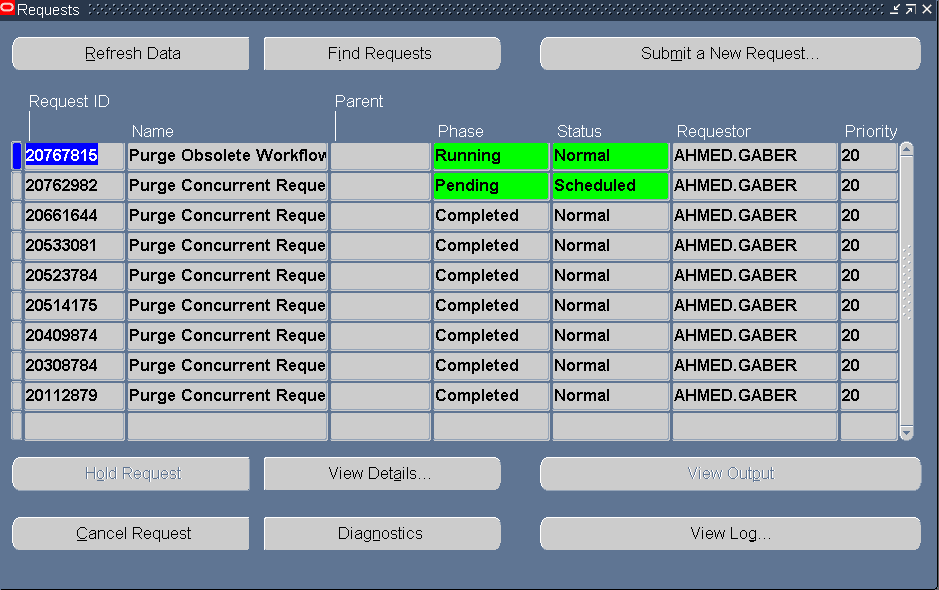Image resolution: width=939 pixels, height=590 pixels.
Task: Click the Scheduled status cell
Action: (x=610, y=185)
